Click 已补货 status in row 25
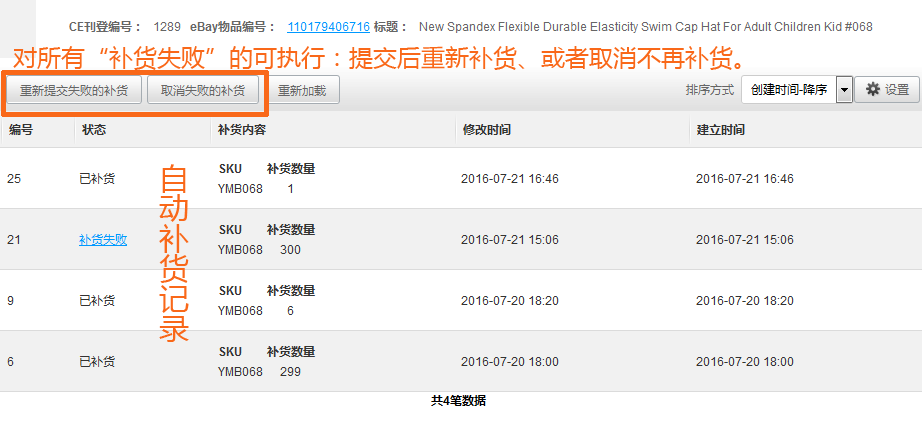This screenshot has height=444, width=922. tap(97, 179)
